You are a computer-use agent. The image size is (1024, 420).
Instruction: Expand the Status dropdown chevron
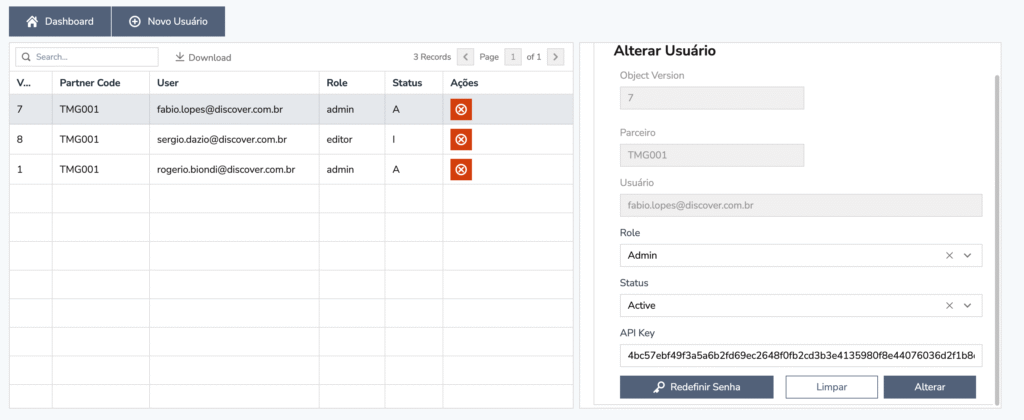968,305
